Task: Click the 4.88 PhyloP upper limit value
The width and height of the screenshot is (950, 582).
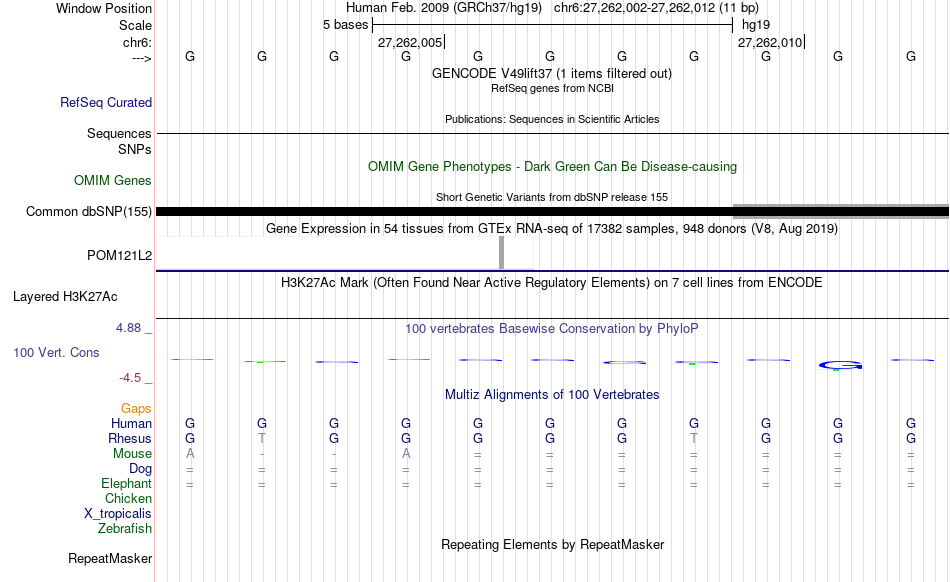Action: tap(128, 328)
